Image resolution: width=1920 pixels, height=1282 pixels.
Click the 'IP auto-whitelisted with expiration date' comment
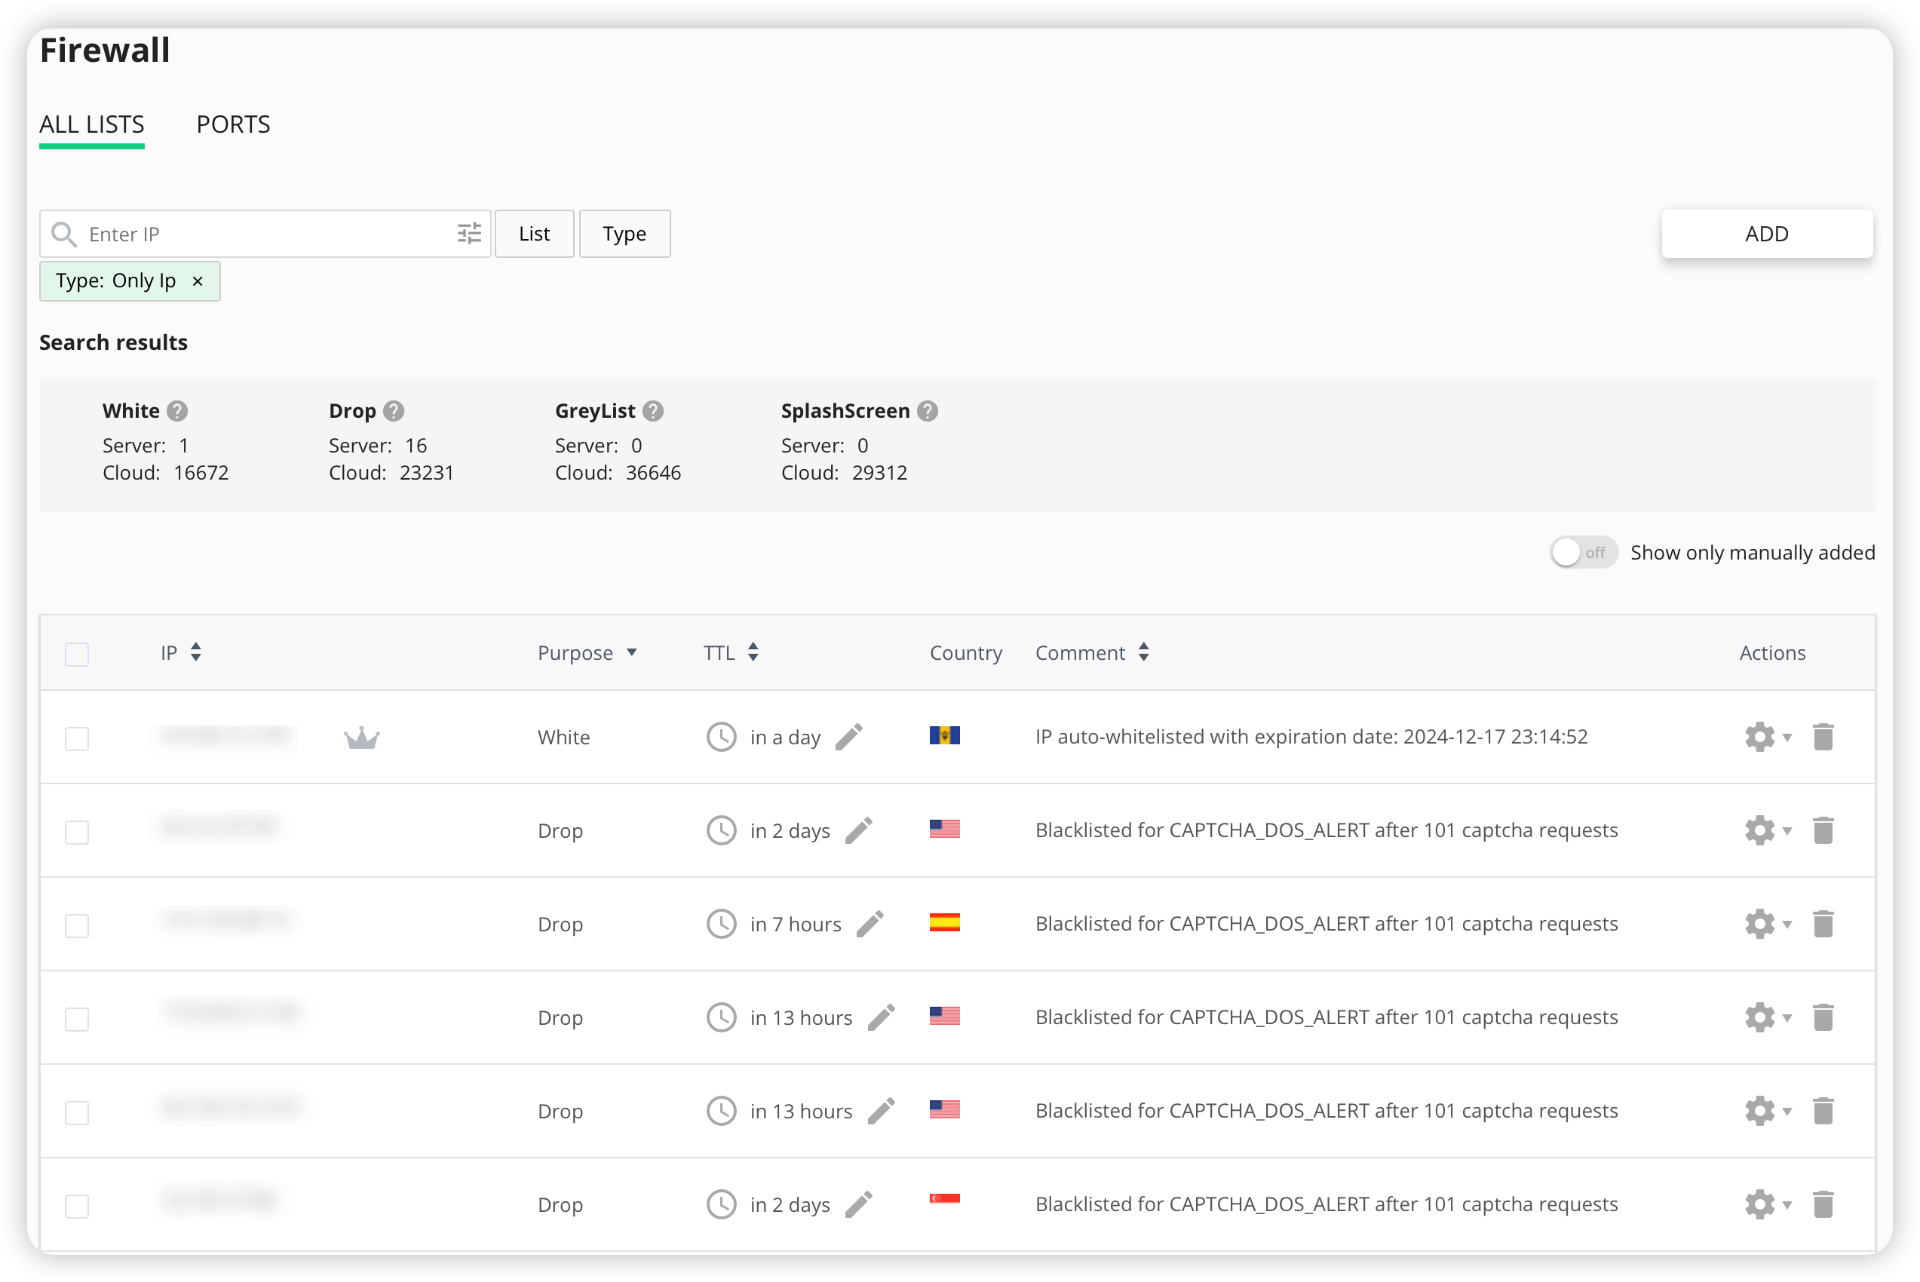click(x=1311, y=737)
